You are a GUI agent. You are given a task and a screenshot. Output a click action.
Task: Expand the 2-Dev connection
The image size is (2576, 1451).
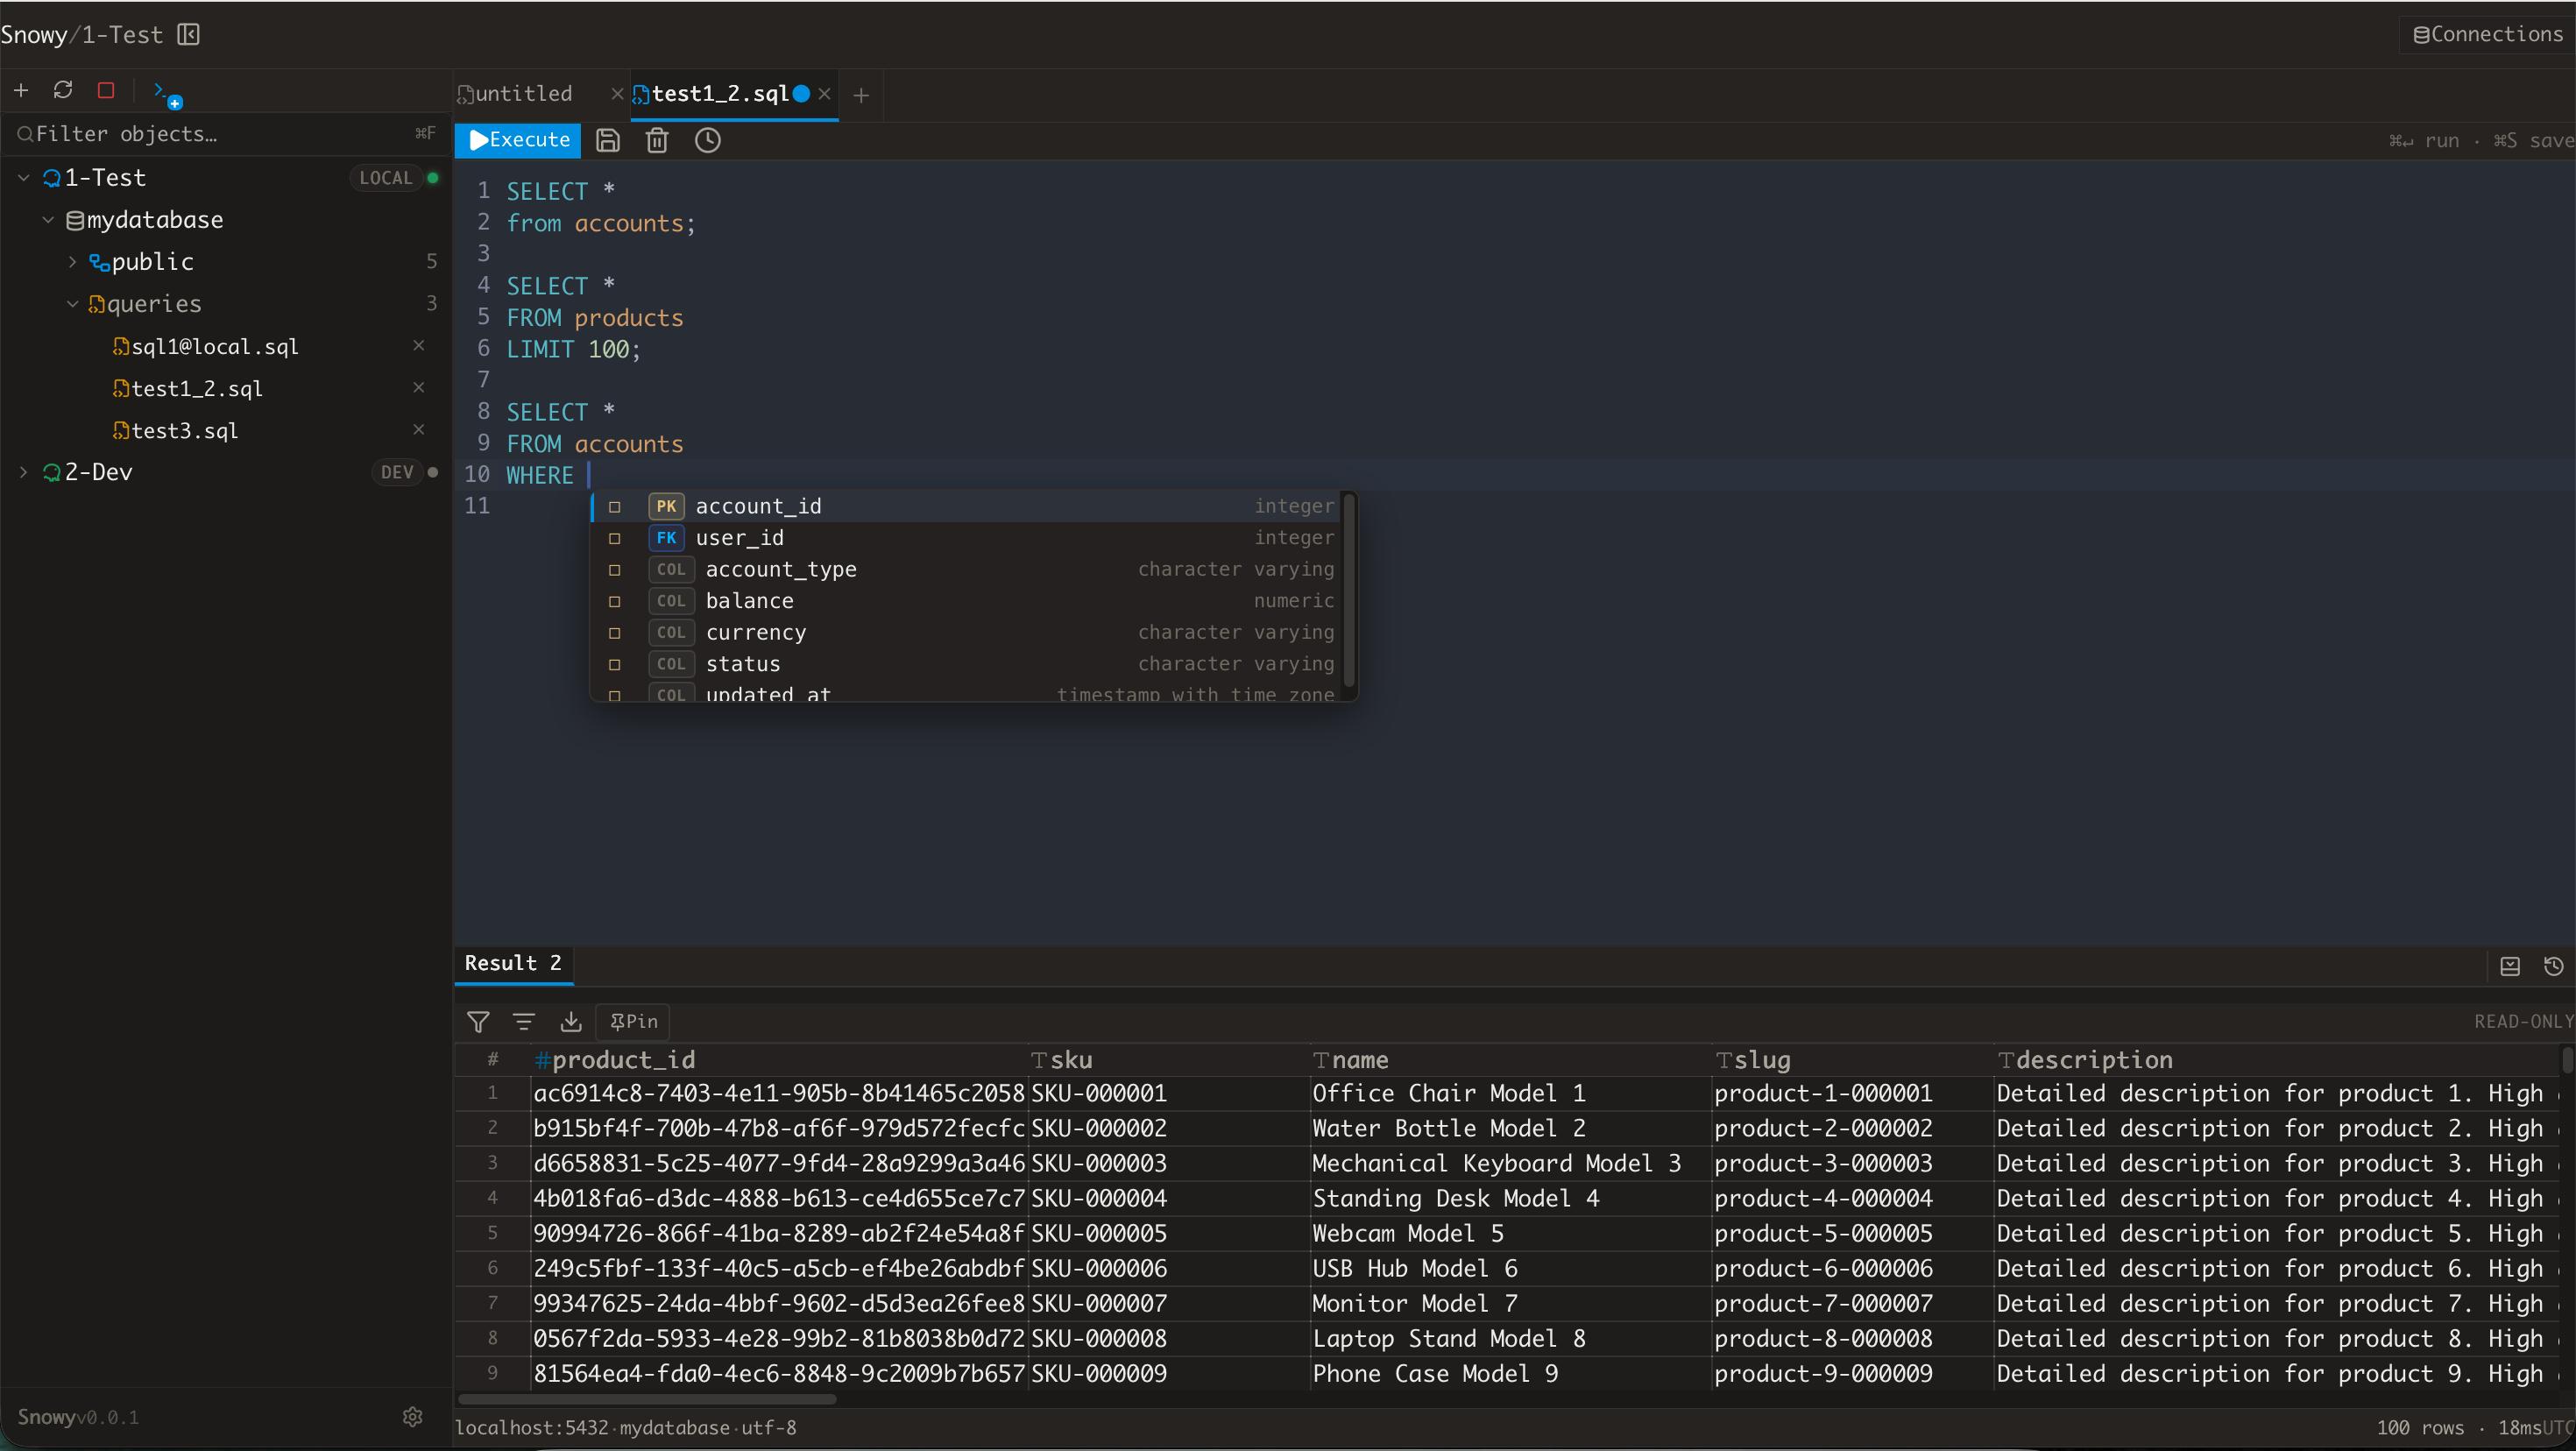[x=23, y=472]
